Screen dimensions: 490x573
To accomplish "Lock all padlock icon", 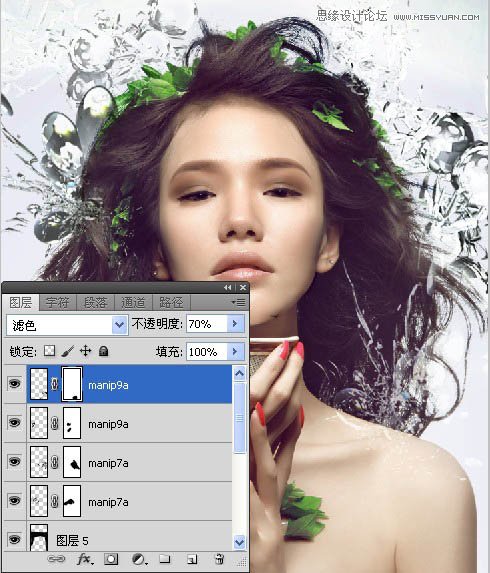I will 103,351.
